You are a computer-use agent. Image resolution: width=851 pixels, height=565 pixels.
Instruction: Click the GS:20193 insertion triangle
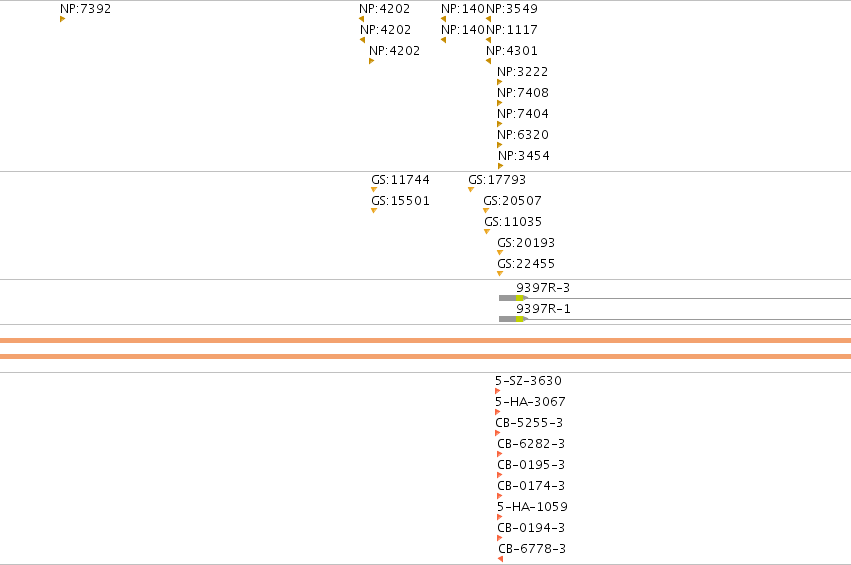click(x=500, y=252)
